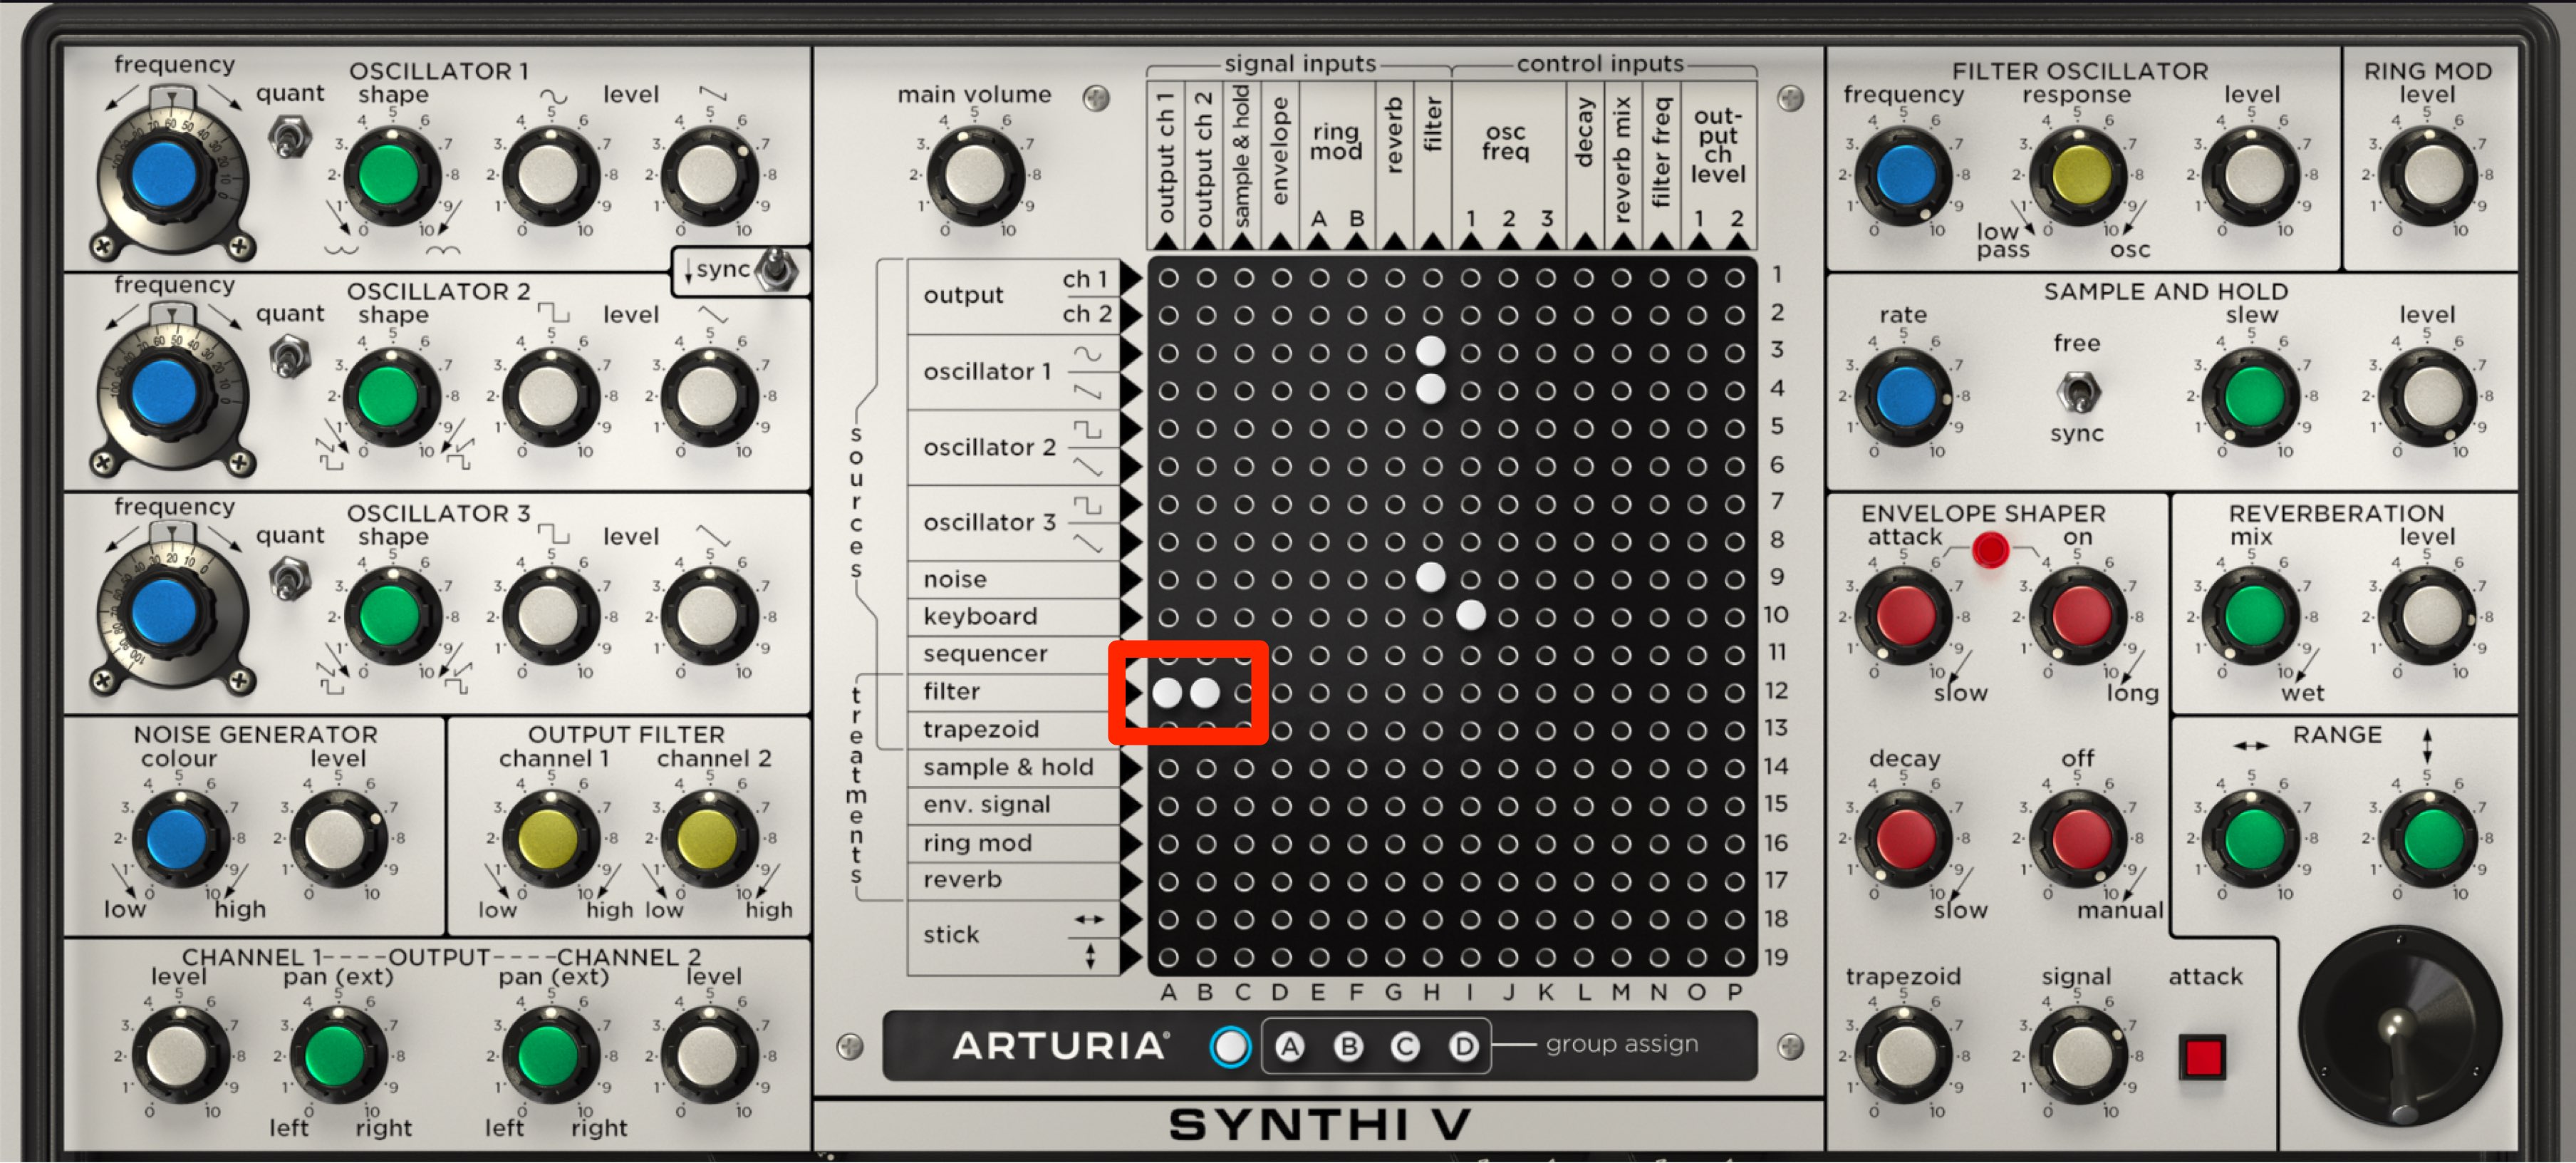
Task: Toggle Oscillator 2 quant switch
Action: [x=289, y=357]
